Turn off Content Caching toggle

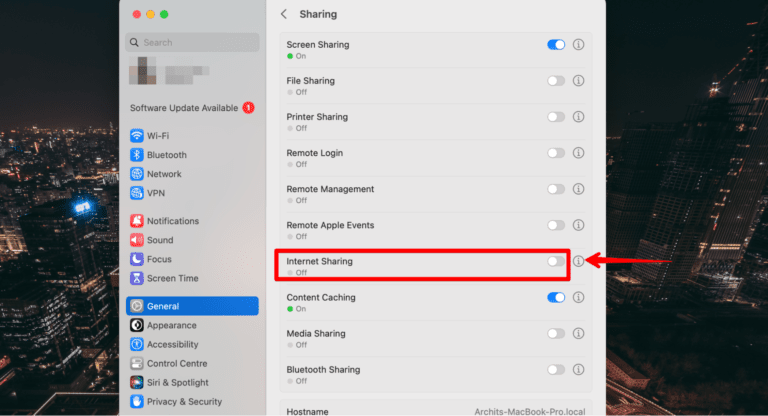[556, 297]
